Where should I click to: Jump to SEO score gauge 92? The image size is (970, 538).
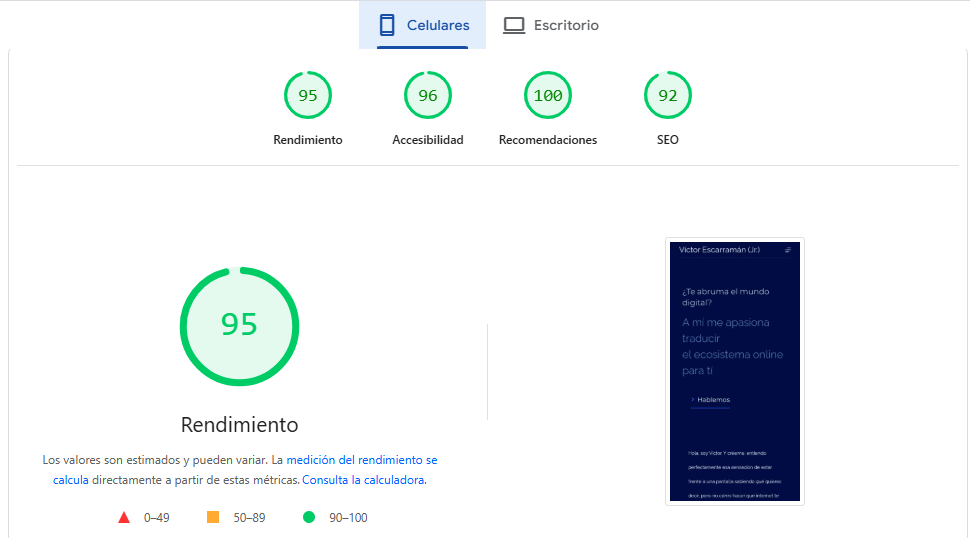668,95
